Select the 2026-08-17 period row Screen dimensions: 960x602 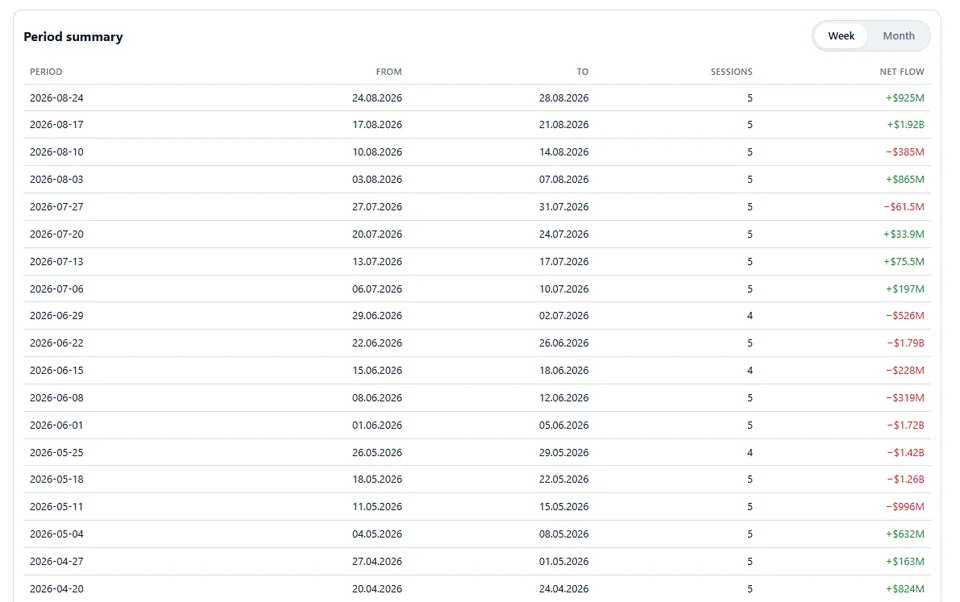point(477,125)
